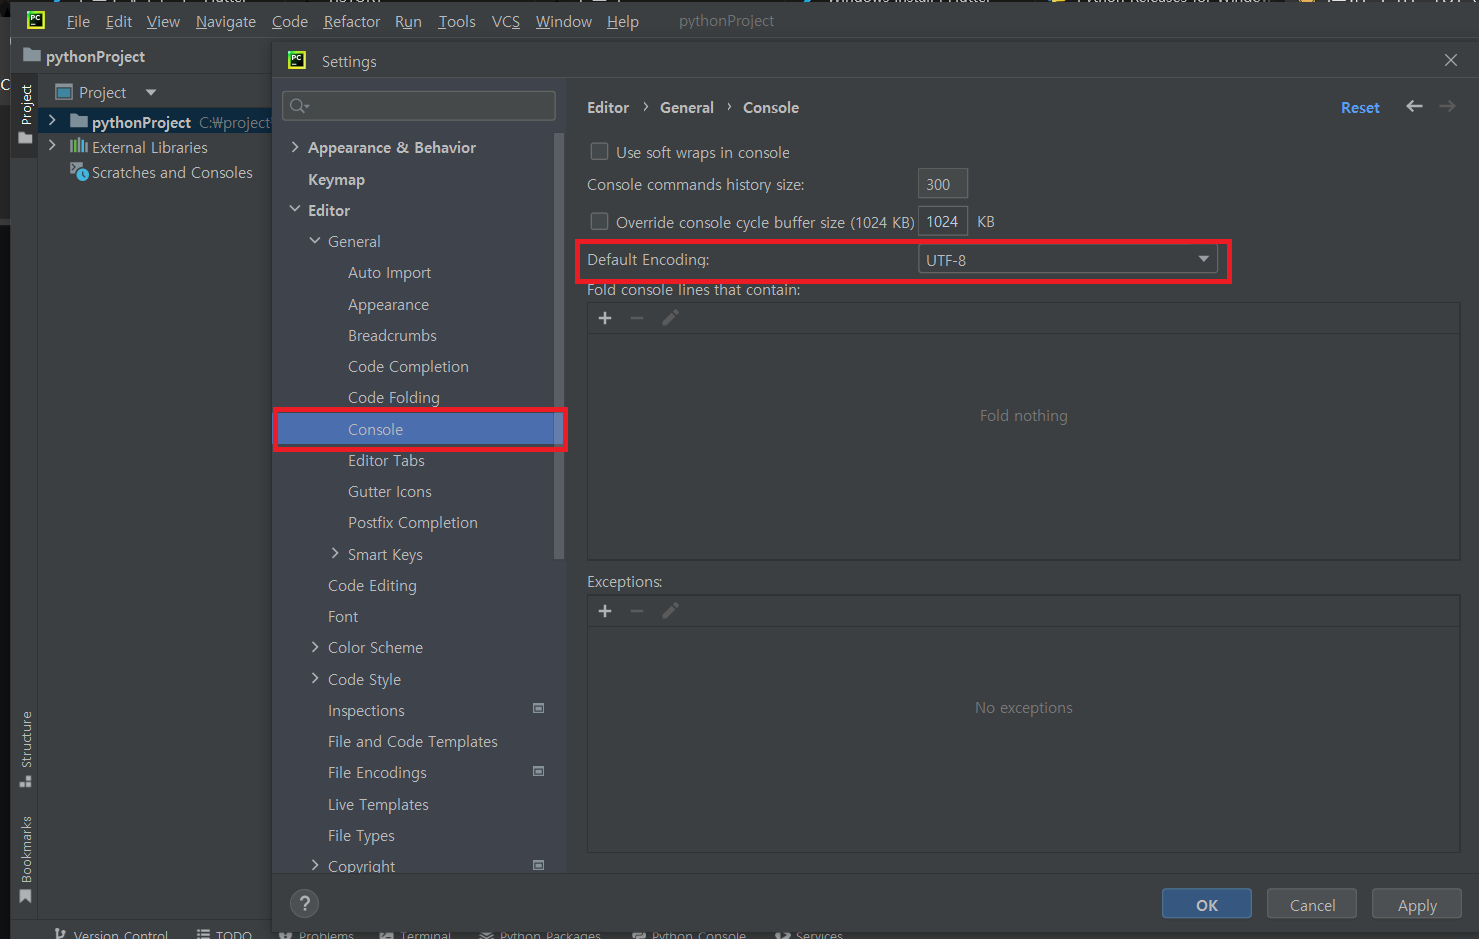Expand the Code Style settings node
The image size is (1479, 939).
point(315,678)
